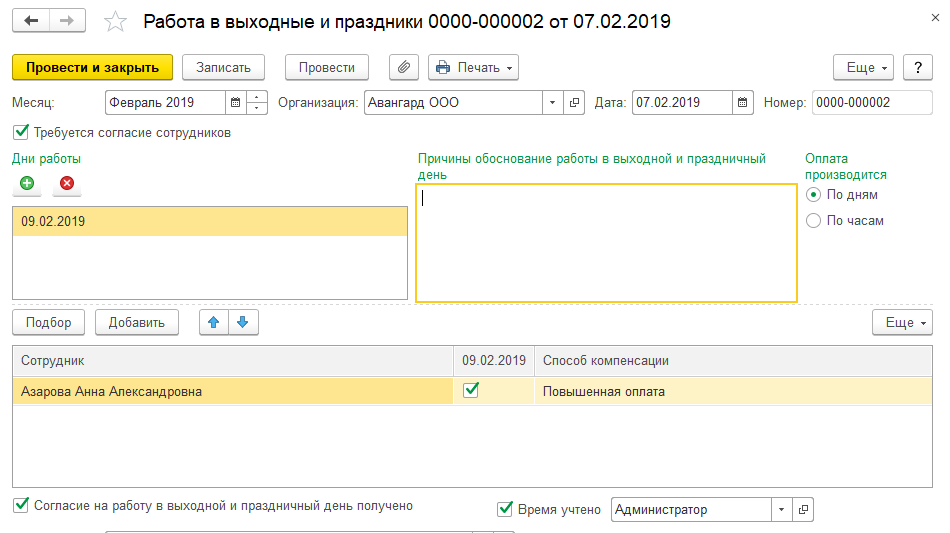Toggle Согласие на работу получено checkbox

coord(21,505)
